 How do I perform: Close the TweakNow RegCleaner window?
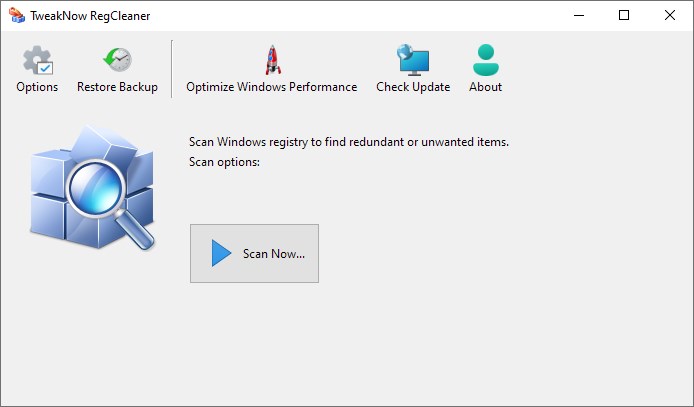(670, 15)
